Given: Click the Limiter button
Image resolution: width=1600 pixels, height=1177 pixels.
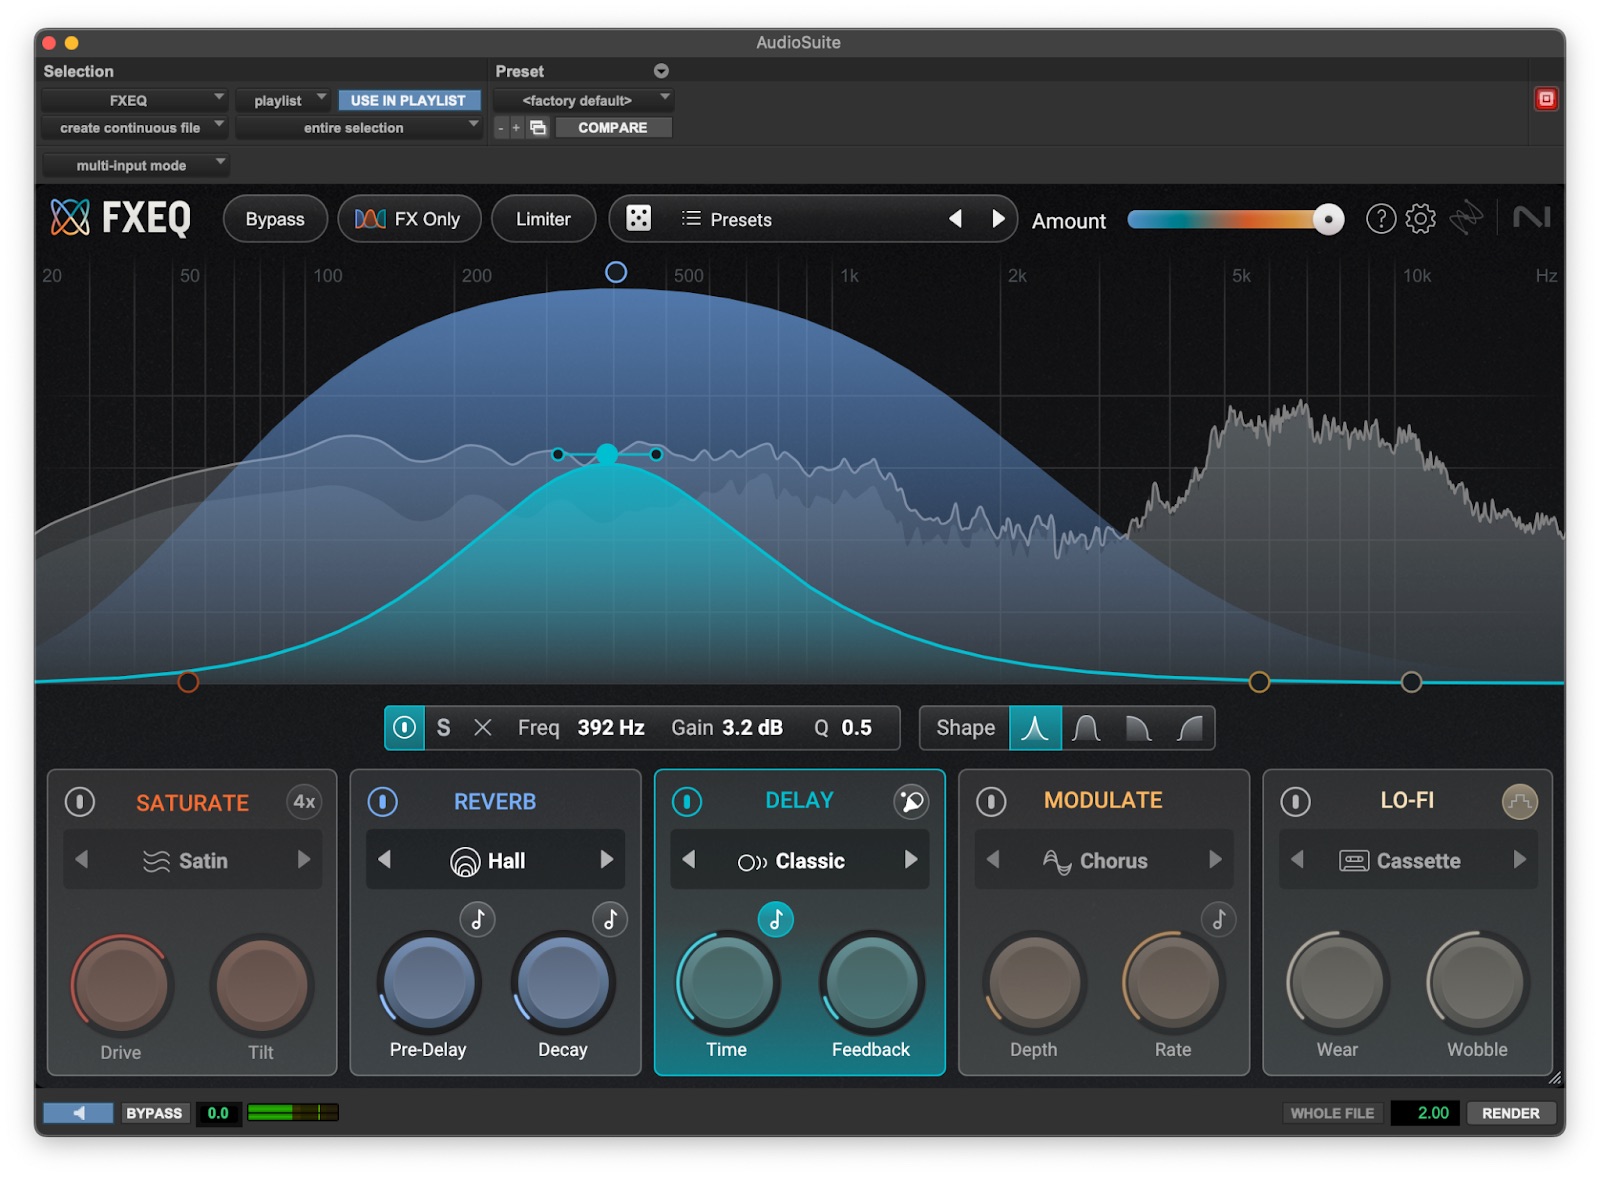Looking at the screenshot, I should pos(543,219).
